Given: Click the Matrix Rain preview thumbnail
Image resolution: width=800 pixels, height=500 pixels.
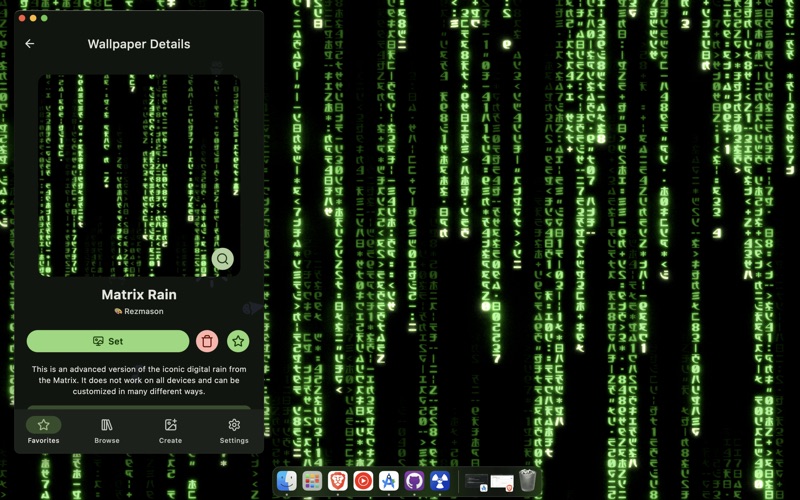Looking at the screenshot, I should tap(139, 176).
